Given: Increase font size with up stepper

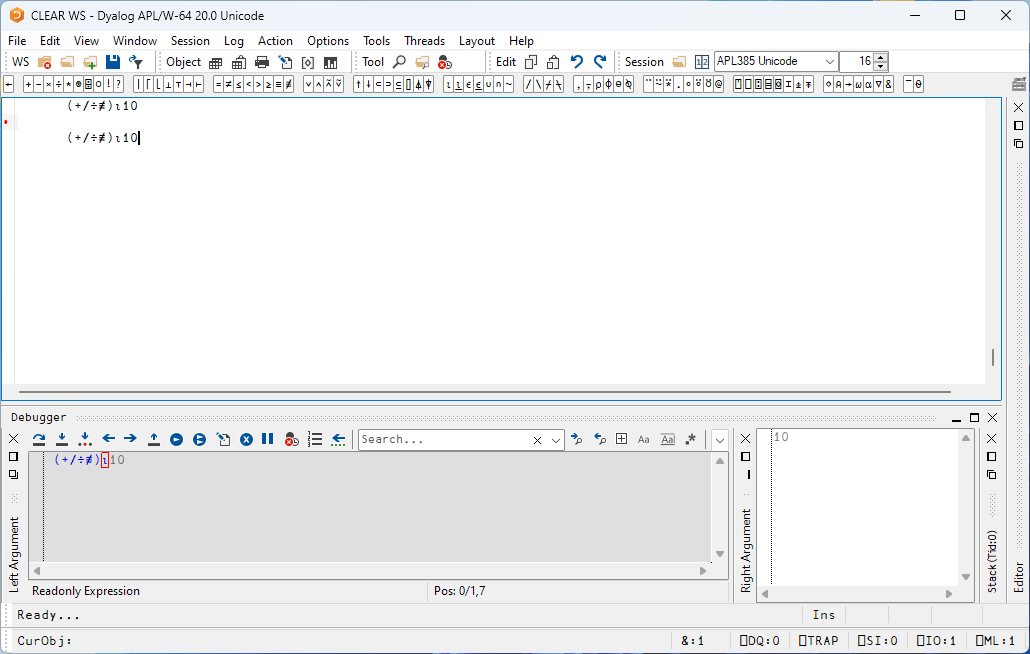Looking at the screenshot, I should pos(880,57).
